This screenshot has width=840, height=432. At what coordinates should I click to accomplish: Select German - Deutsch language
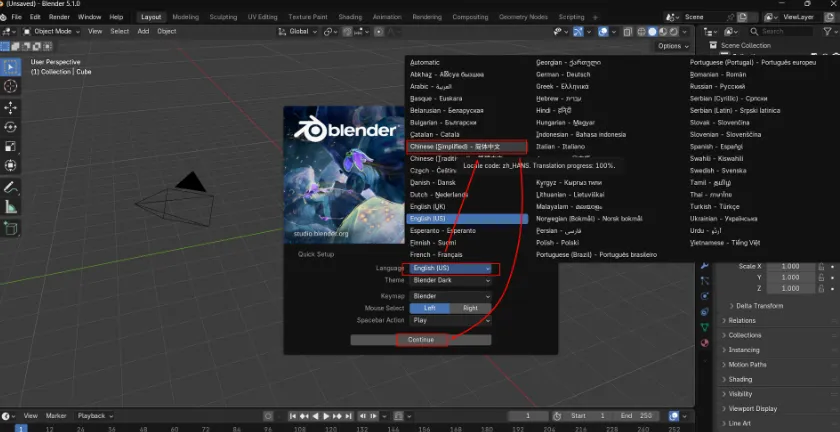563,75
